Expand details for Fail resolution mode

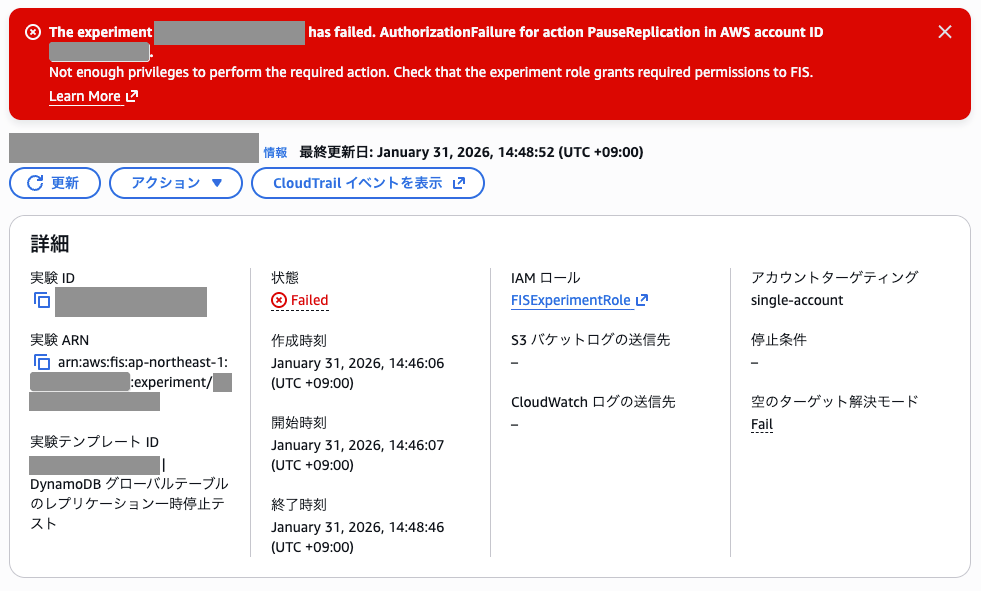764,423
